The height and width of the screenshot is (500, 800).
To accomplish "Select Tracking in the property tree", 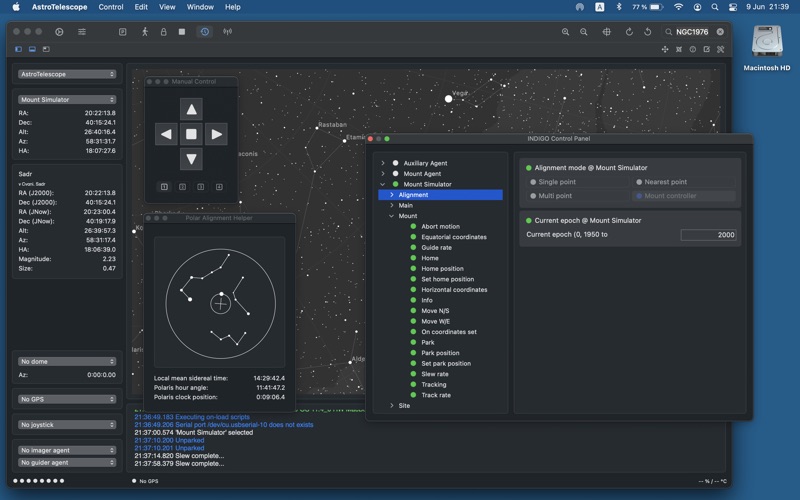I will 434,384.
